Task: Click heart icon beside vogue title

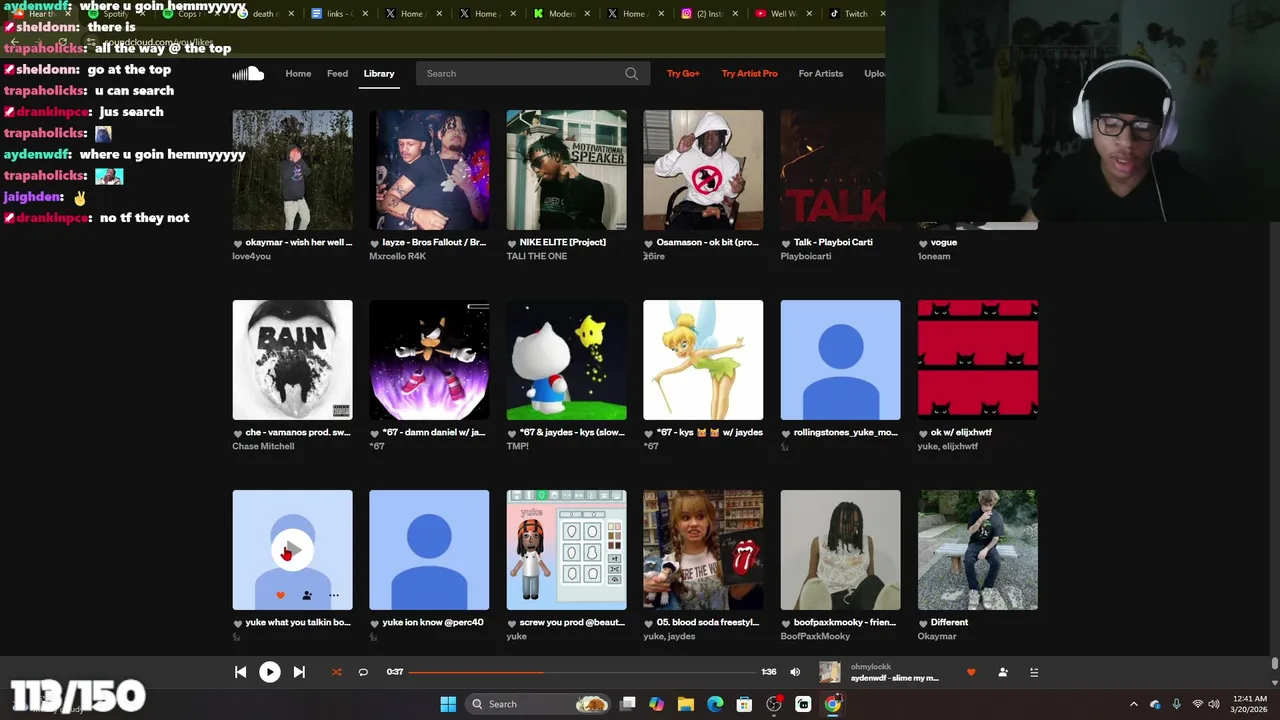Action: tap(923, 243)
